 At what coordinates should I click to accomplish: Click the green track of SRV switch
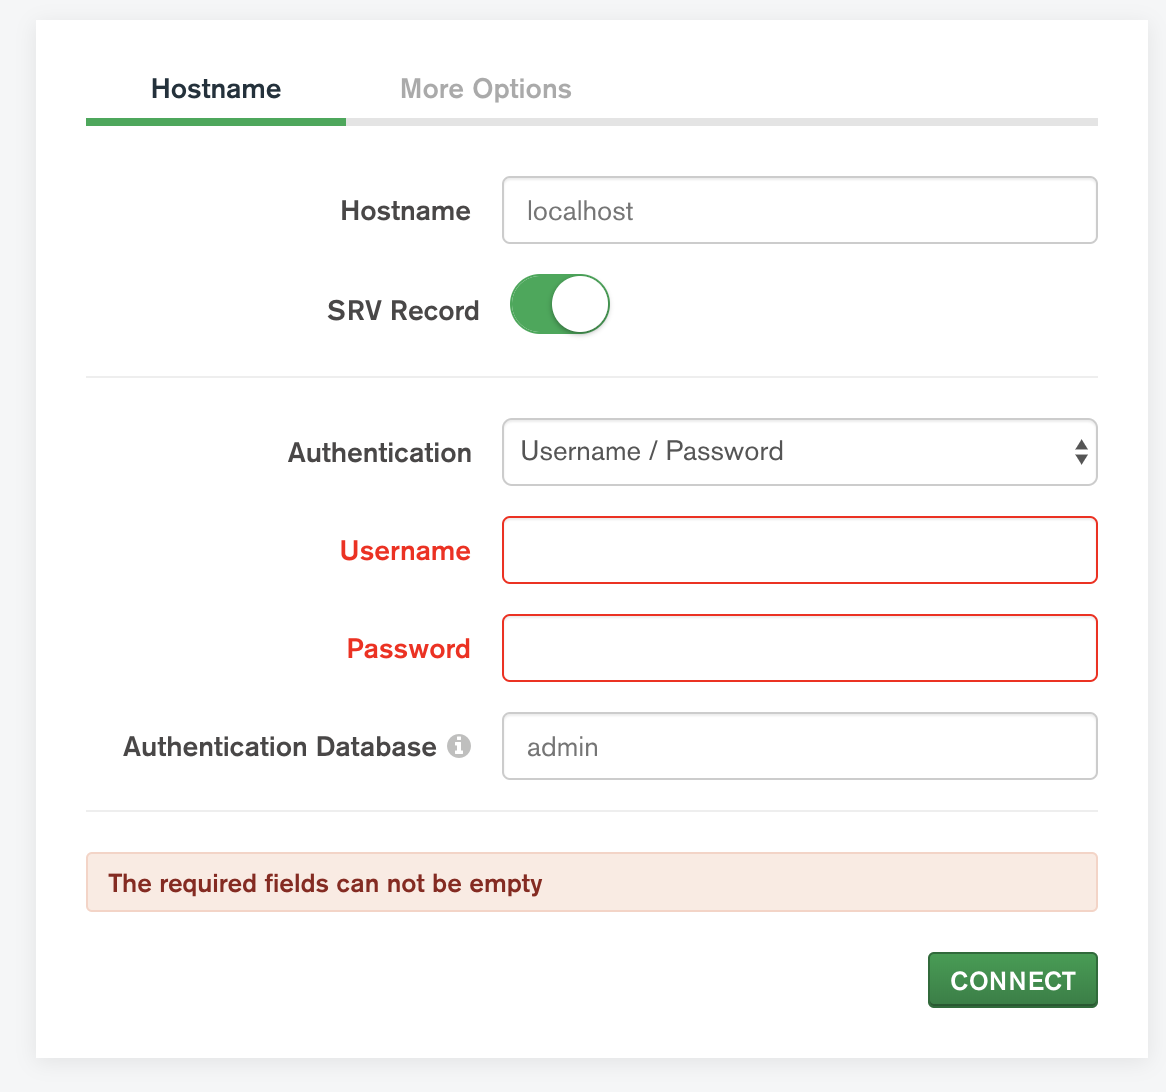(530, 305)
